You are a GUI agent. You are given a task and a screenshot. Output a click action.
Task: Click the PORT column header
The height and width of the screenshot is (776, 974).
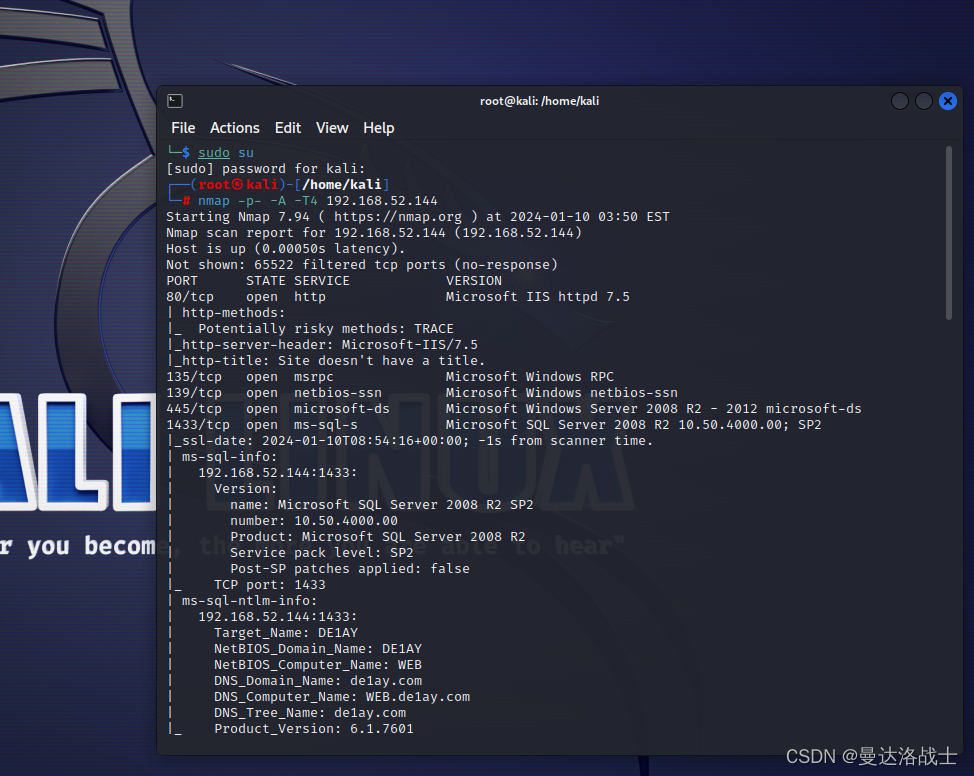click(x=182, y=281)
